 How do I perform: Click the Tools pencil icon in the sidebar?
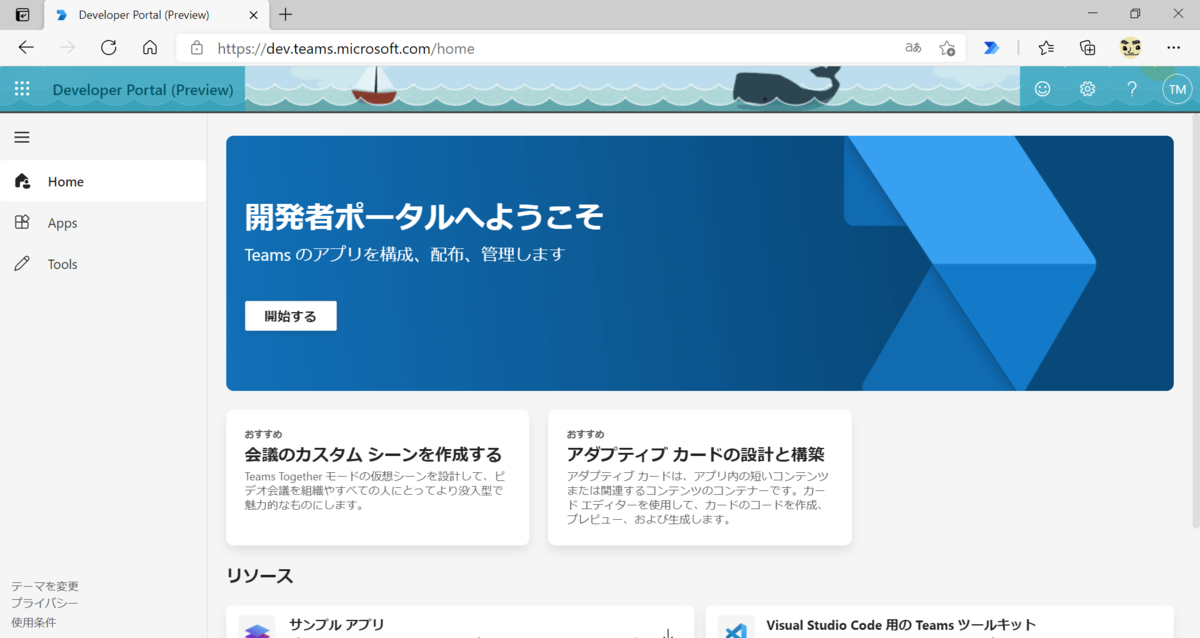tap(22, 264)
